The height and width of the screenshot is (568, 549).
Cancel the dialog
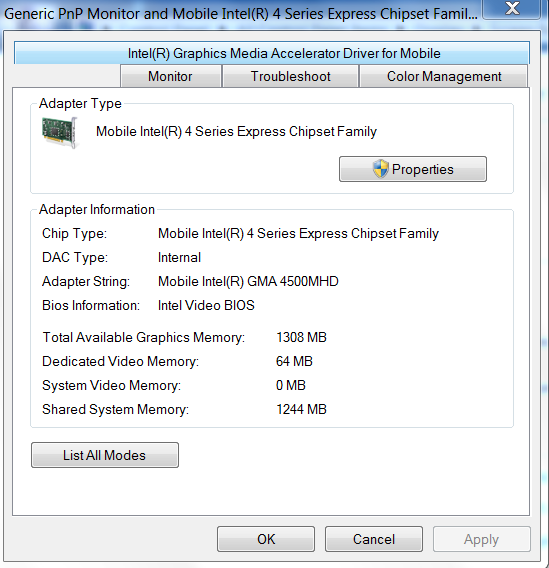click(374, 539)
